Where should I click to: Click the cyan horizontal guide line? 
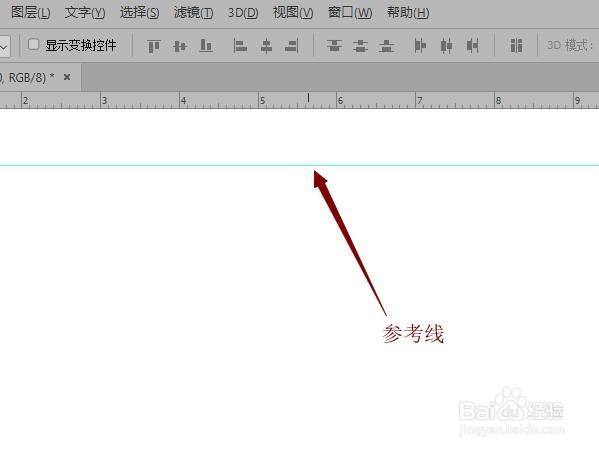click(x=300, y=165)
